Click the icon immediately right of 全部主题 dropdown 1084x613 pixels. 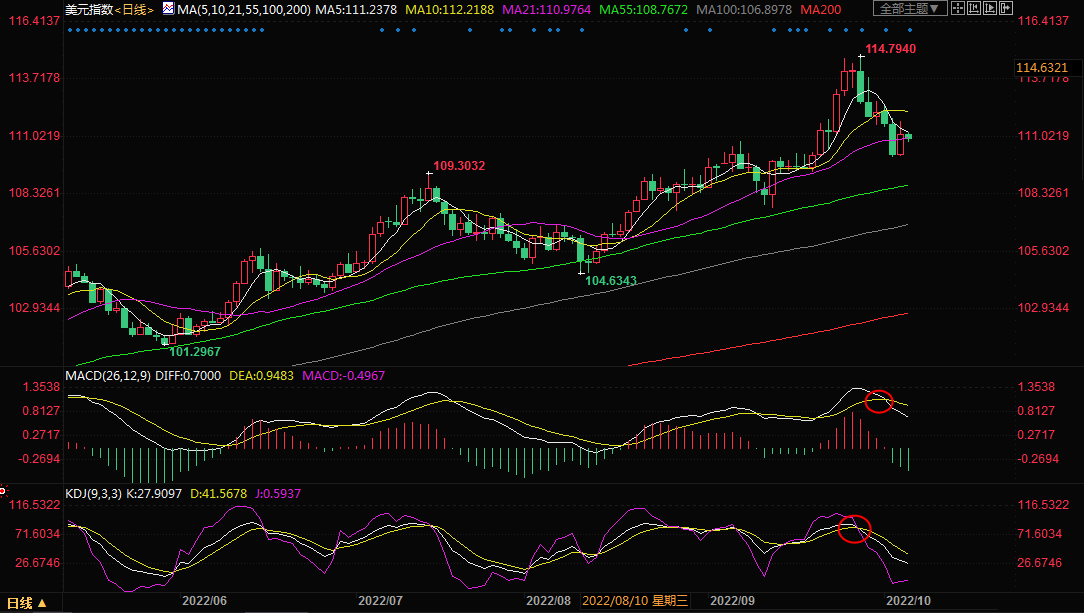click(959, 9)
